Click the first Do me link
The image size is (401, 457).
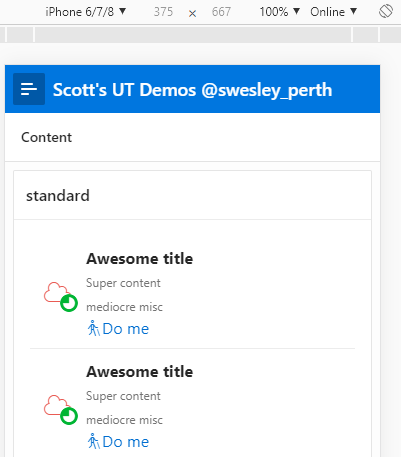click(126, 329)
